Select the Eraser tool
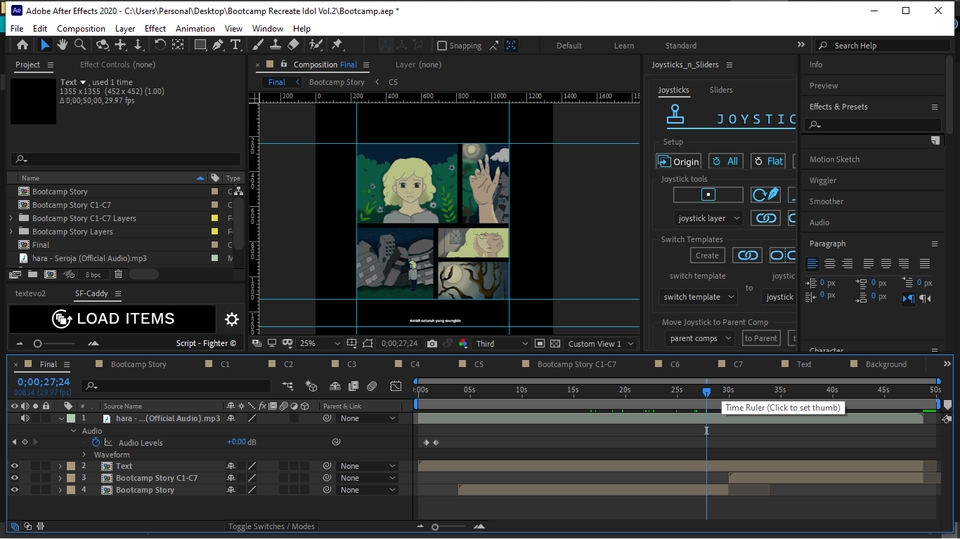Viewport: 960px width, 539px height. 293,45
